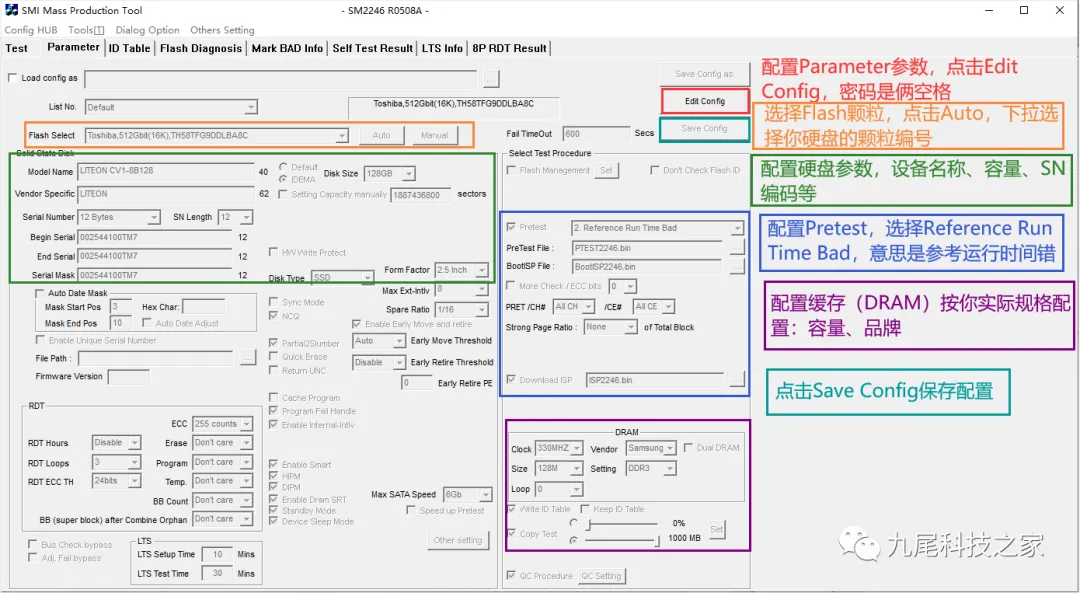The image size is (1080, 593).
Task: Click the SMI app icon in title bar
Action: click(11, 10)
